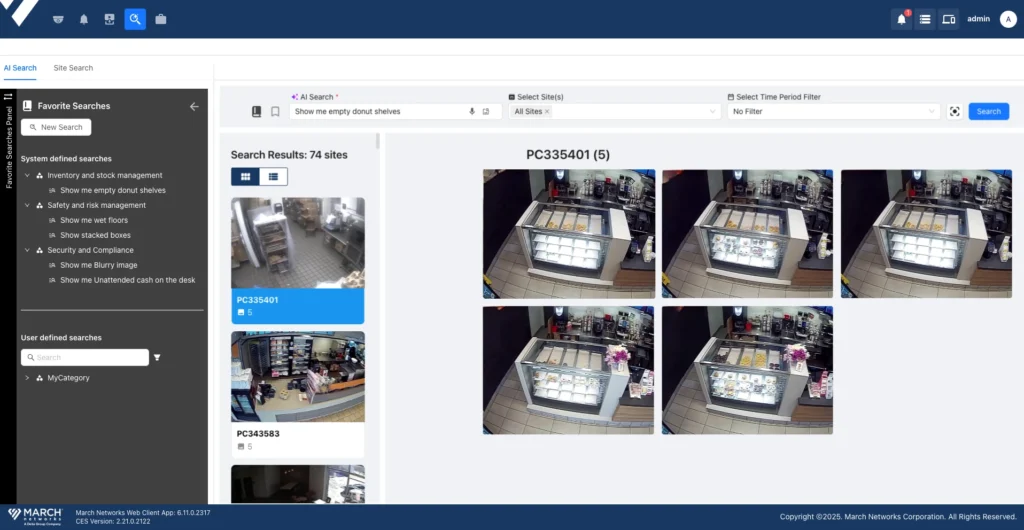Switch results to grid view
This screenshot has width=1024, height=530.
[244, 176]
